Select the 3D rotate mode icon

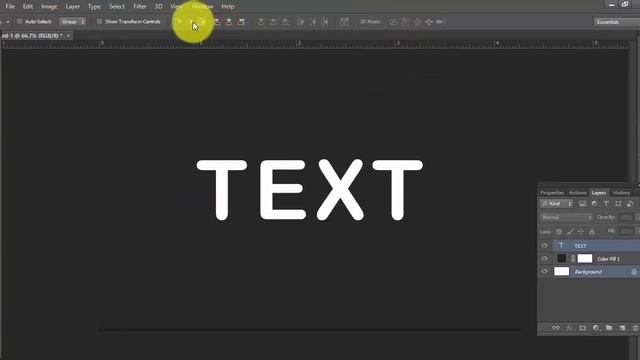click(x=393, y=22)
